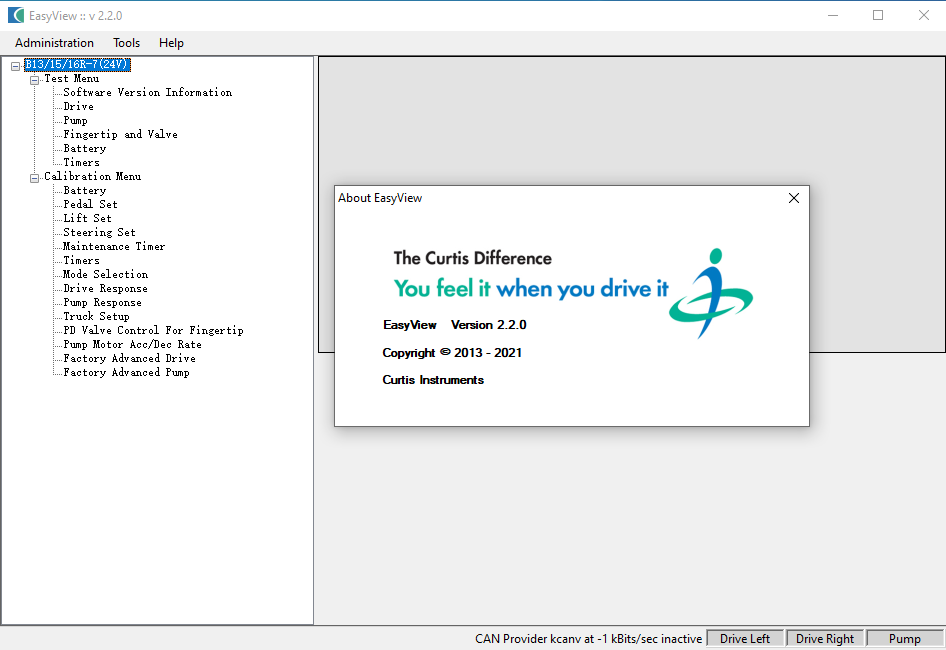Select Drive under Test Menu
This screenshot has height=650, width=946.
click(78, 106)
